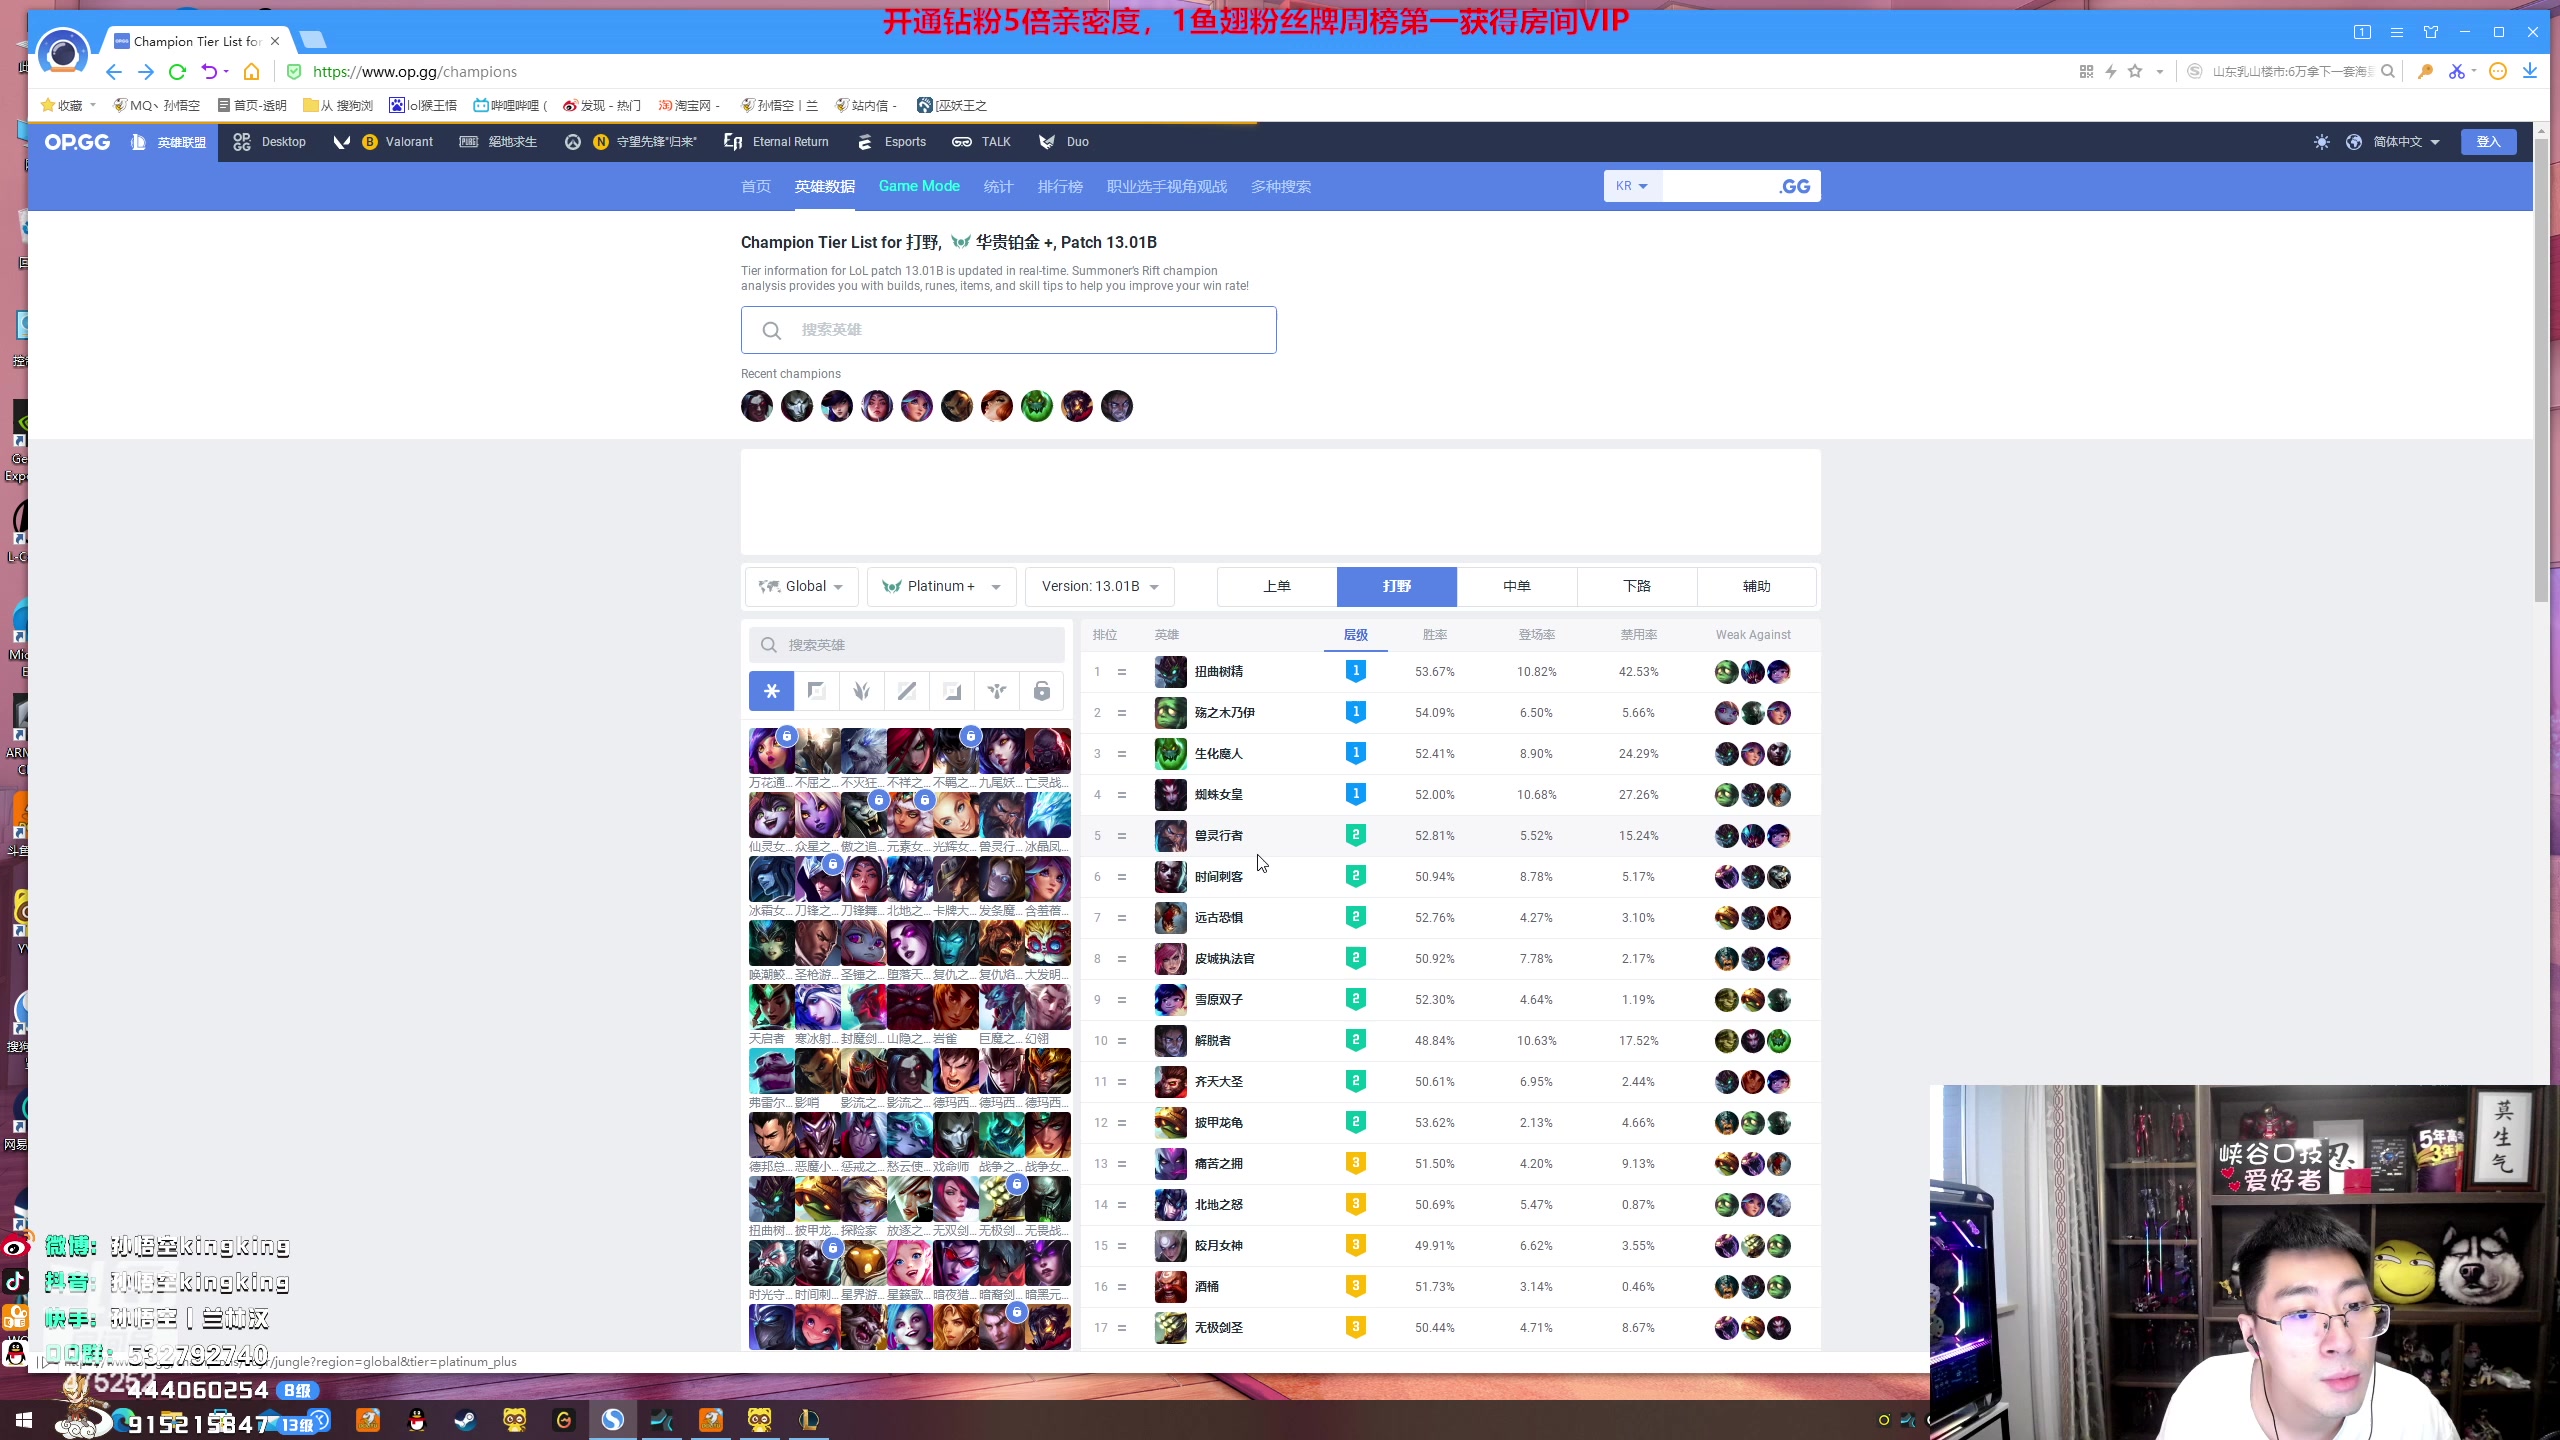
Task: Select the 下路 role tab
Action: coord(1637,587)
